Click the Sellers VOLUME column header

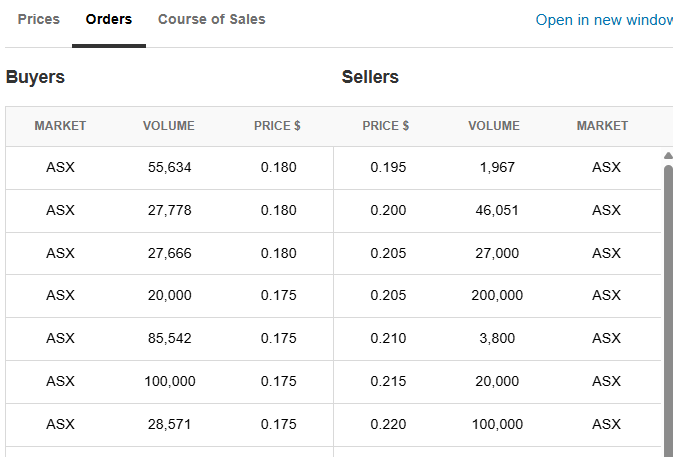(x=494, y=126)
